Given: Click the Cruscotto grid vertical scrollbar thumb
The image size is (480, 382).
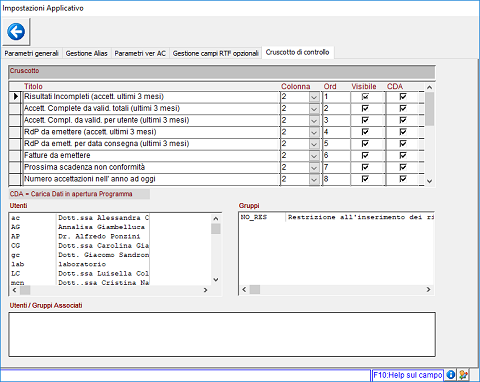Looking at the screenshot, I should (430, 109).
